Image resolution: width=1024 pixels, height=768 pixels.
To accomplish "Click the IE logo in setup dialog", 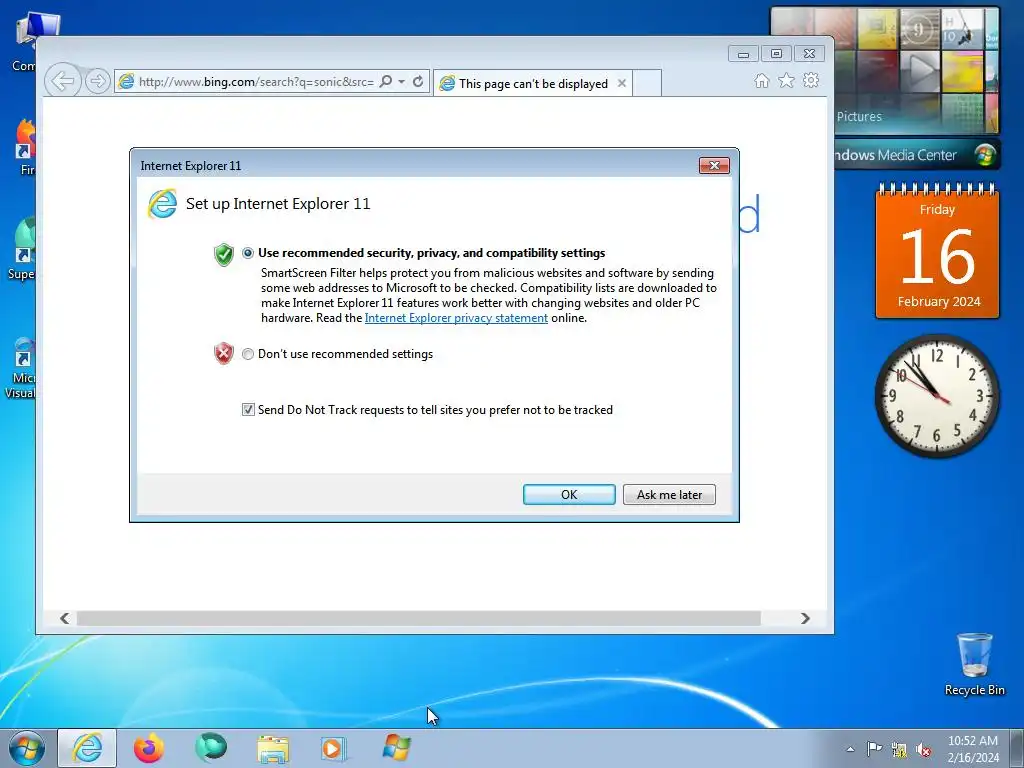I will coord(162,203).
